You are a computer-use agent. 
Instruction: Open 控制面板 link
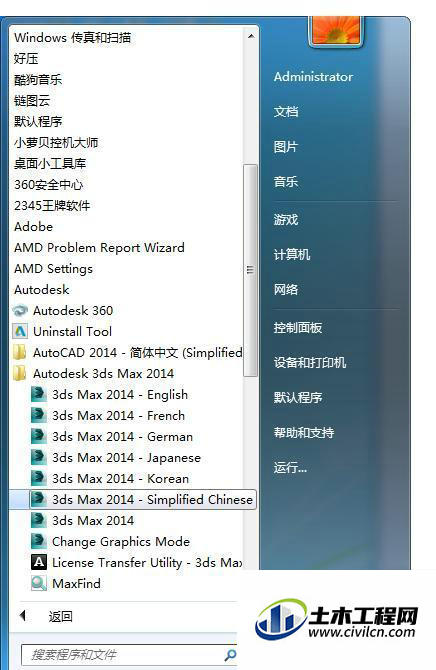click(x=298, y=328)
